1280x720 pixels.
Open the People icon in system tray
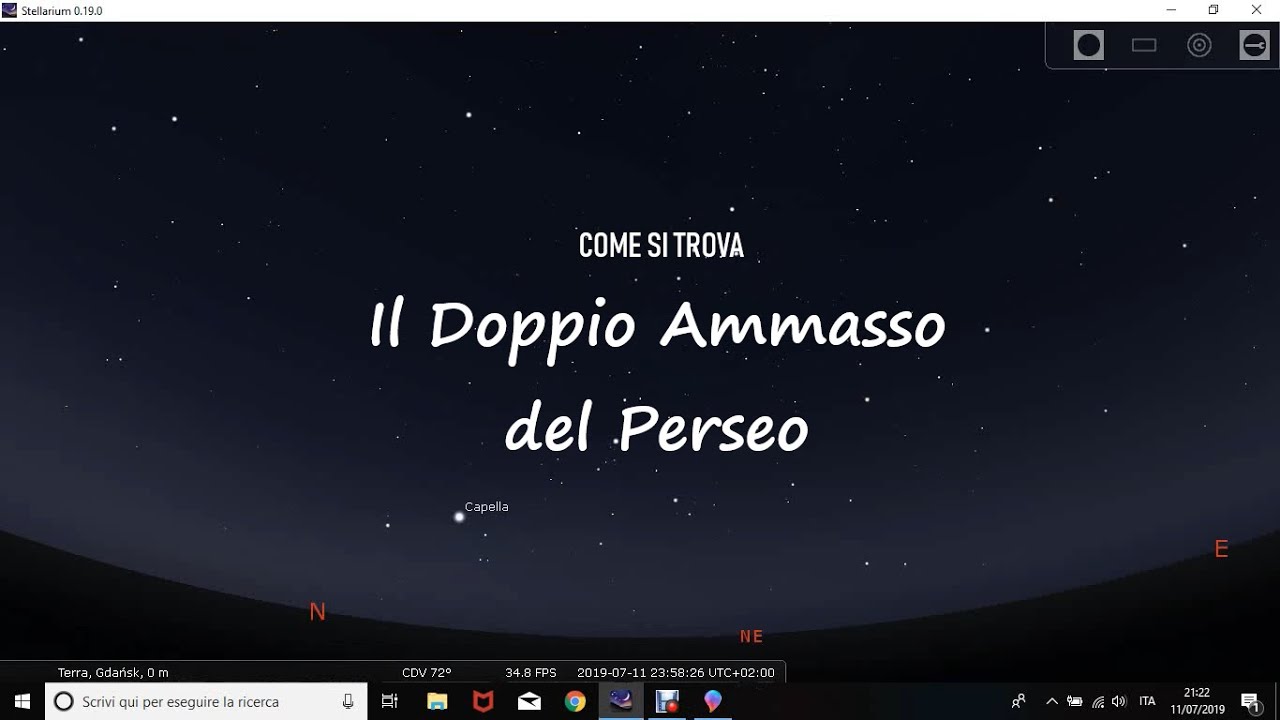[x=1019, y=702]
